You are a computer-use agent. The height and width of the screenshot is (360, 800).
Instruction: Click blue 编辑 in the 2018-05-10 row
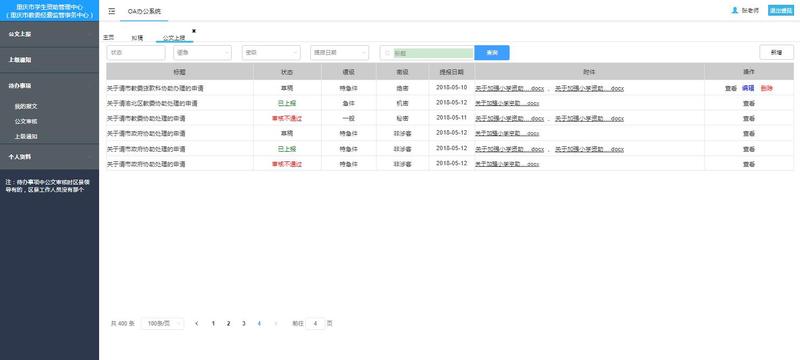coord(748,88)
